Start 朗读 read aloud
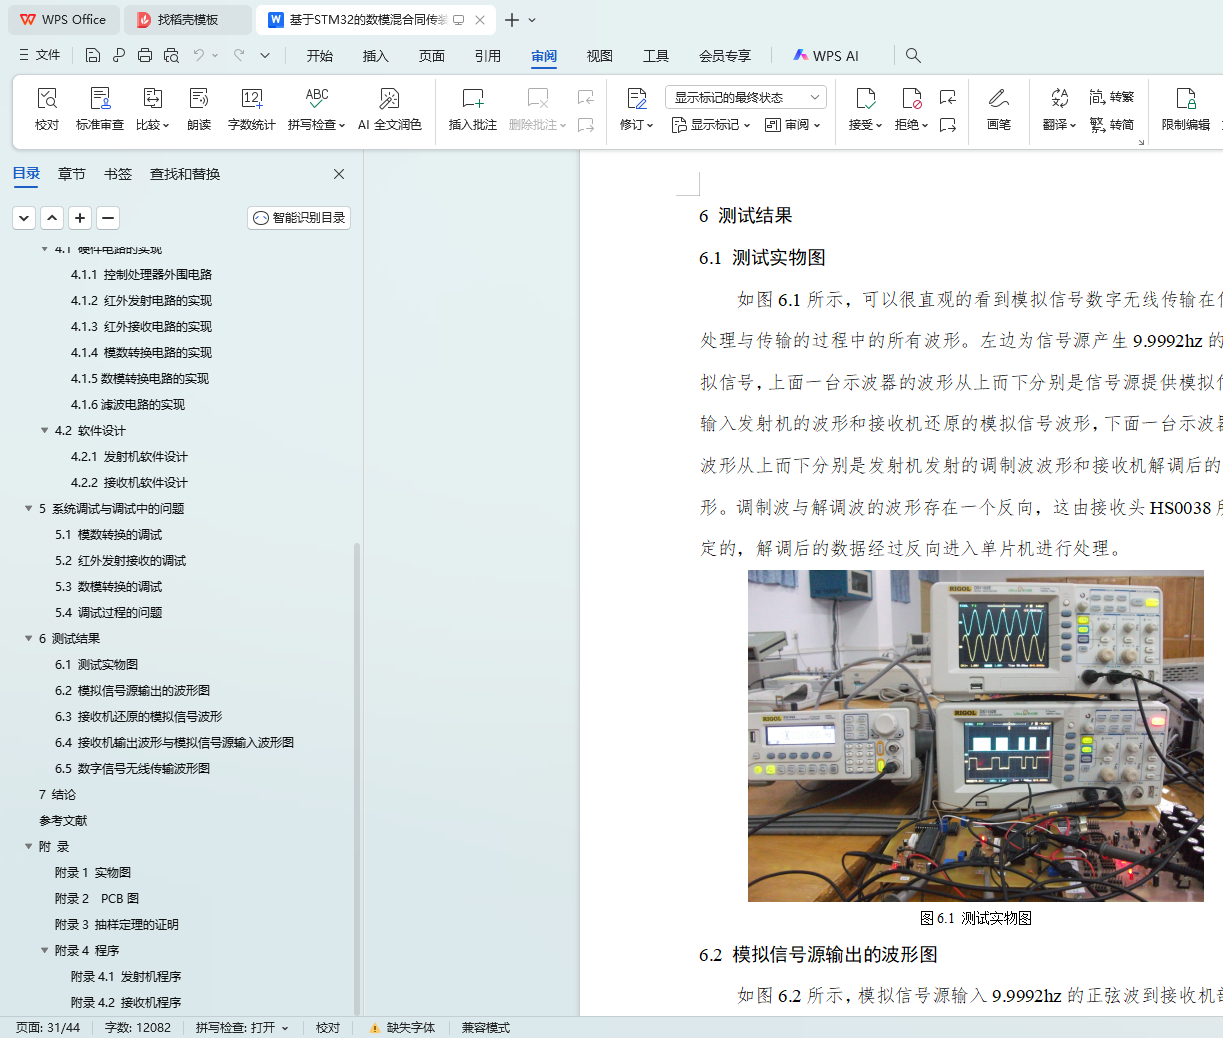The image size is (1223, 1038). pyautogui.click(x=199, y=109)
